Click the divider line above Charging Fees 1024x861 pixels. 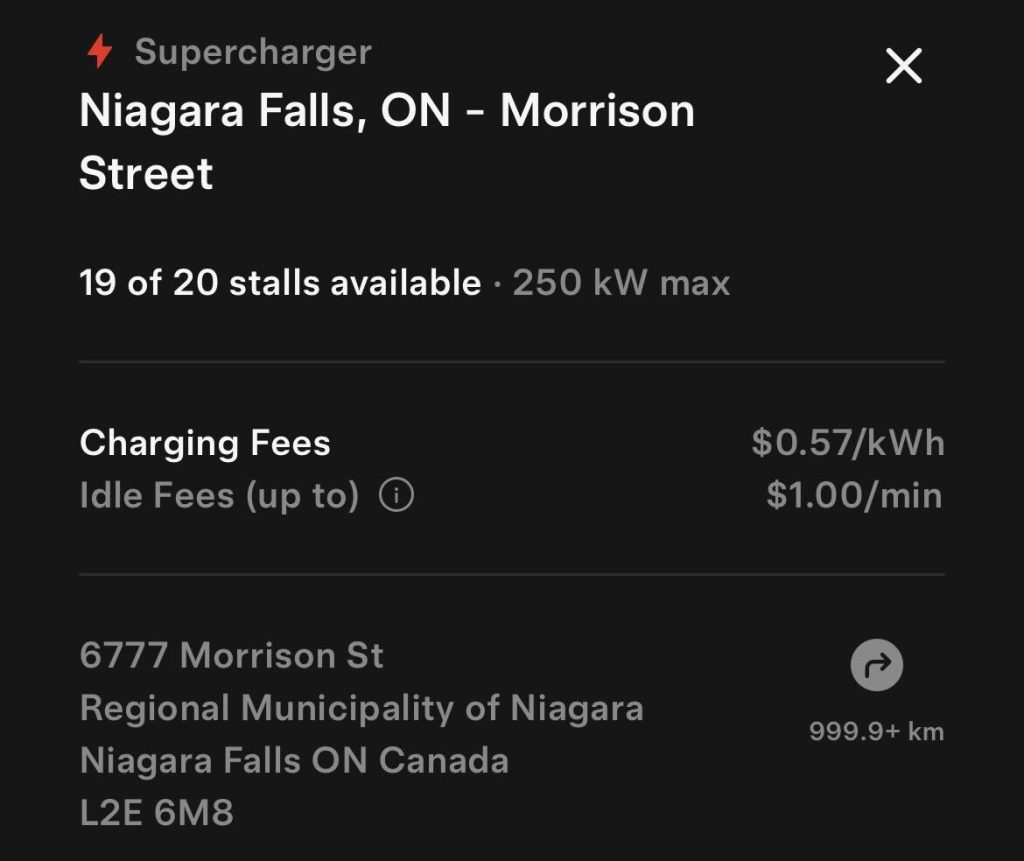click(x=511, y=361)
